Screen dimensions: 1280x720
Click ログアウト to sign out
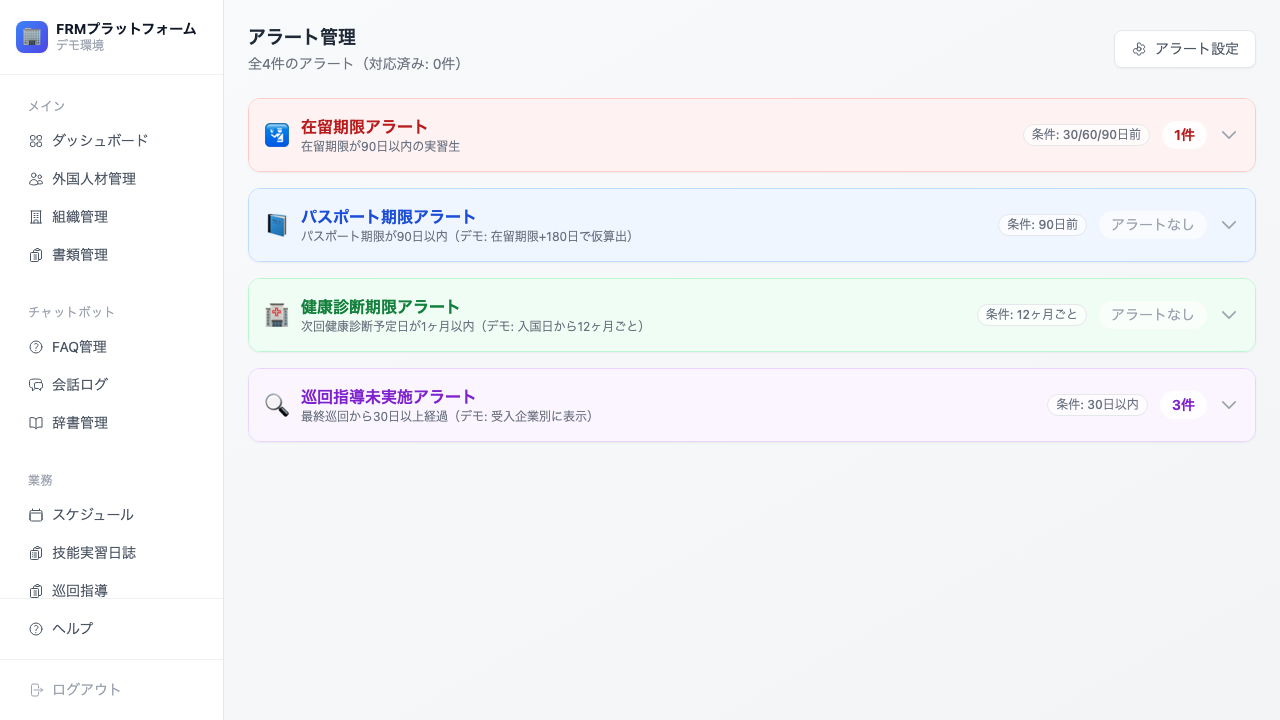112,690
